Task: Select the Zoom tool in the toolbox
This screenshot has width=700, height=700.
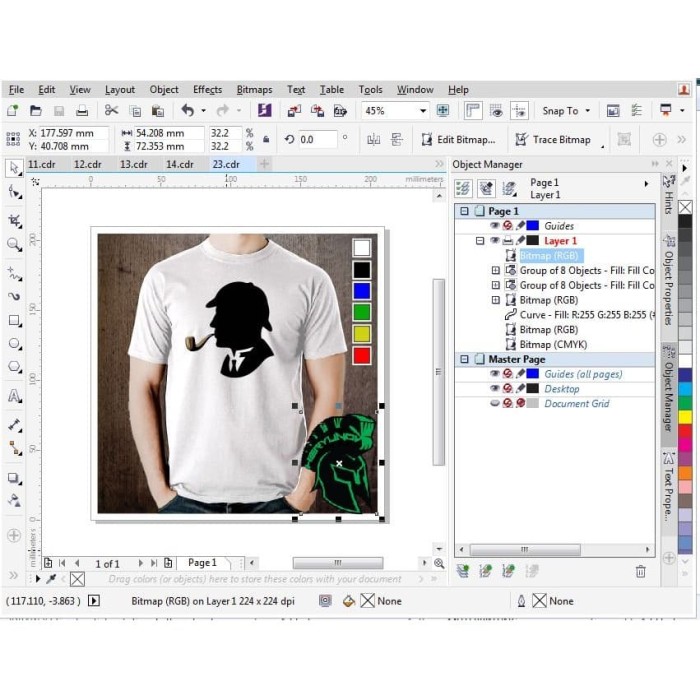Action: pos(14,244)
